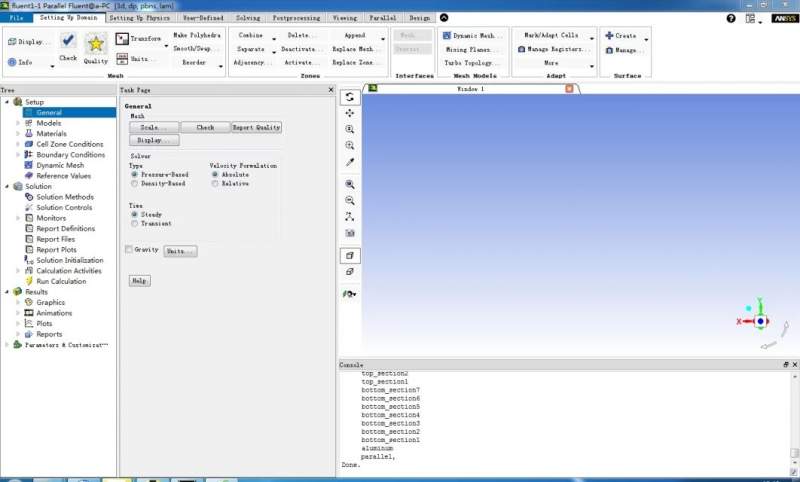The image size is (800, 482).
Task: Click the Surface Create plus icon
Action: (609, 36)
